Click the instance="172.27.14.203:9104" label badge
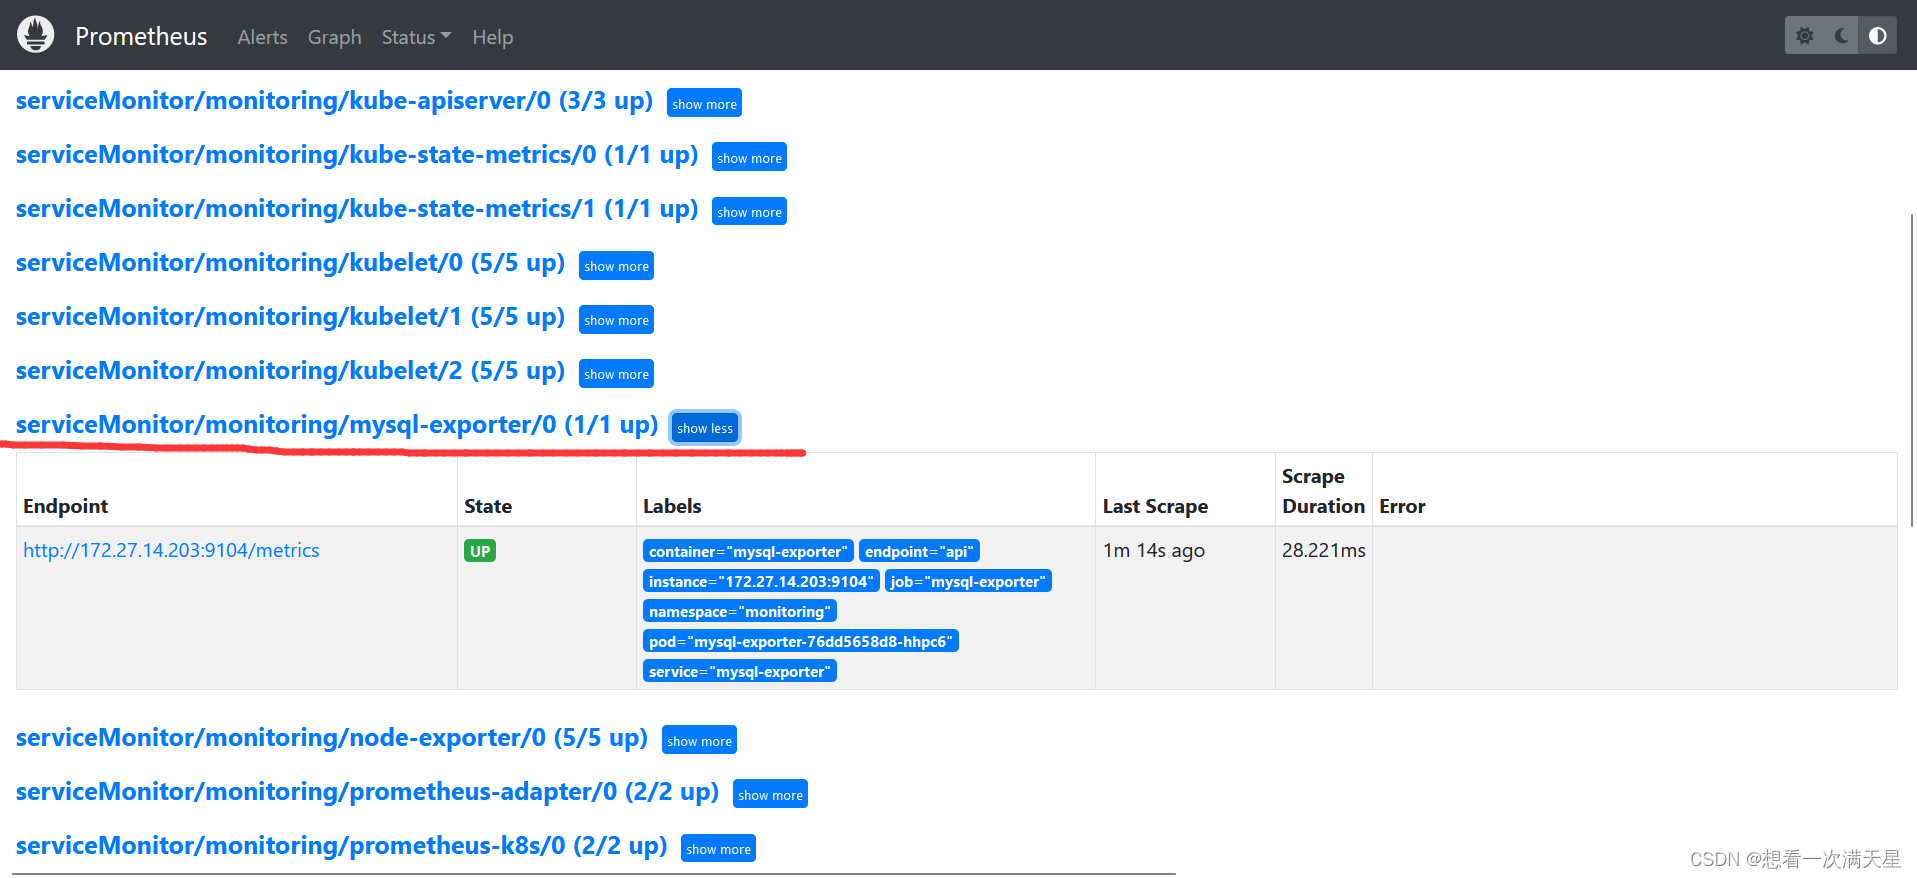This screenshot has width=1917, height=878. tap(761, 581)
